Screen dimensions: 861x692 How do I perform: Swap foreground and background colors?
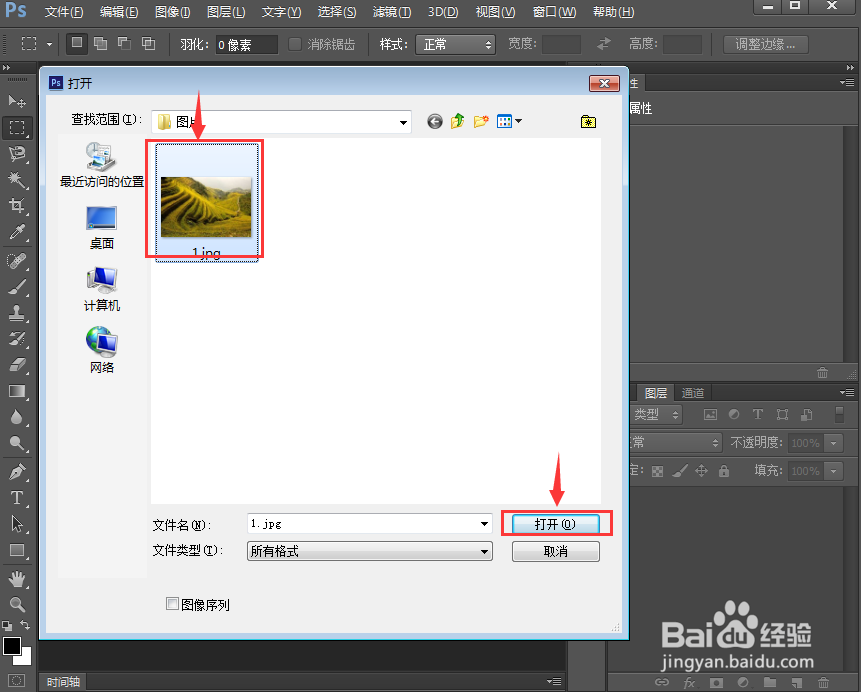point(25,624)
